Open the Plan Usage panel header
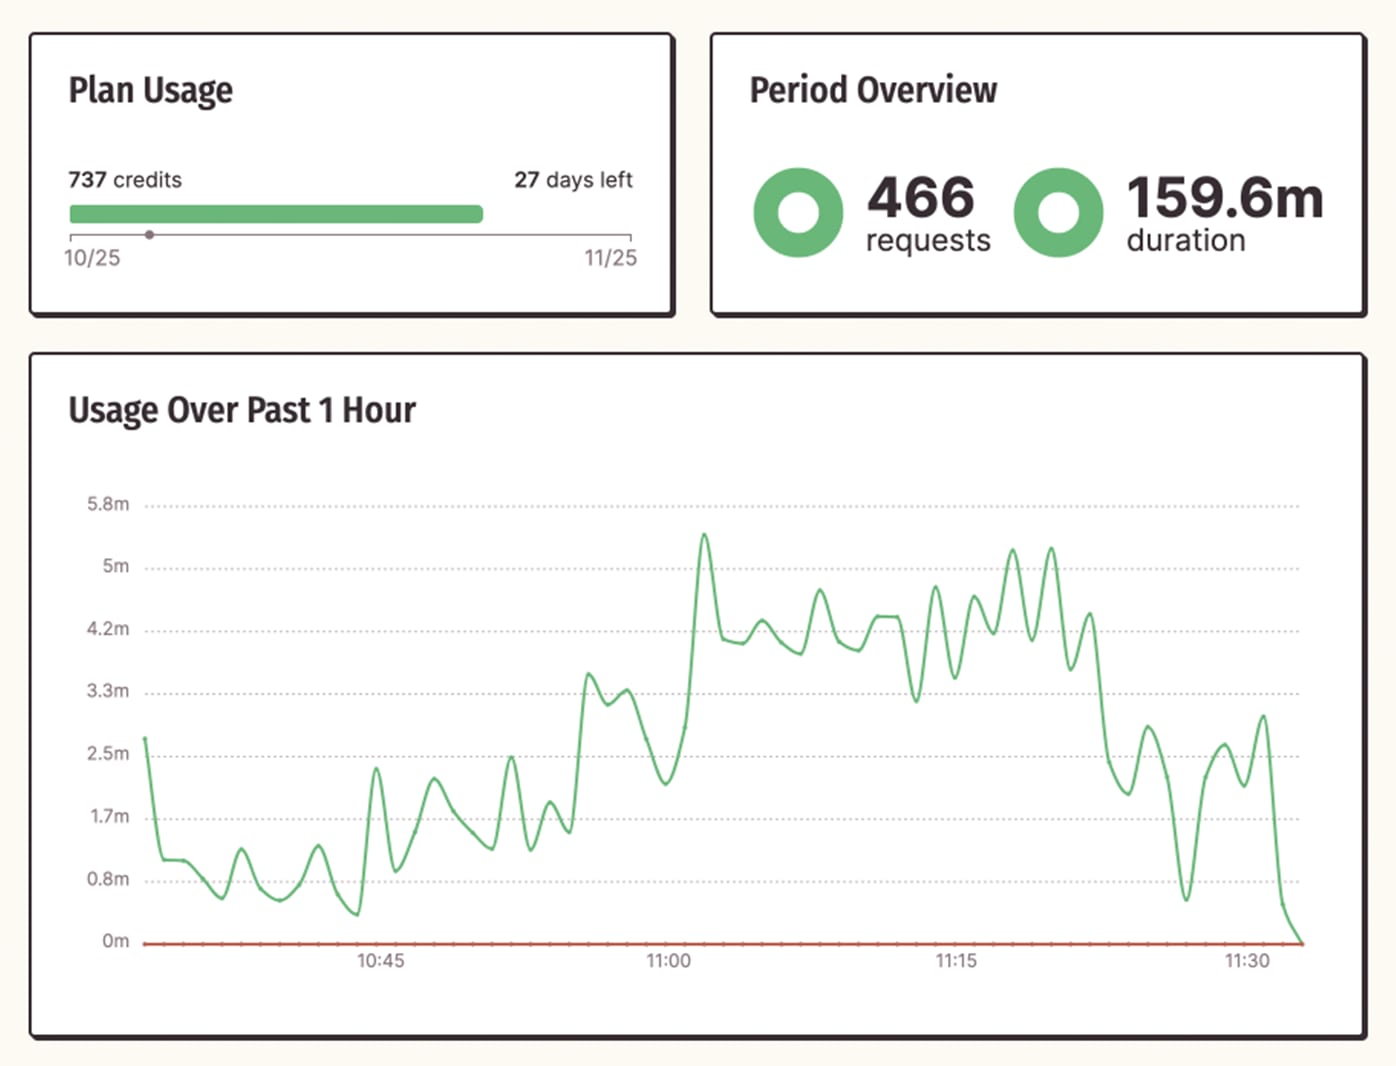 click(150, 90)
